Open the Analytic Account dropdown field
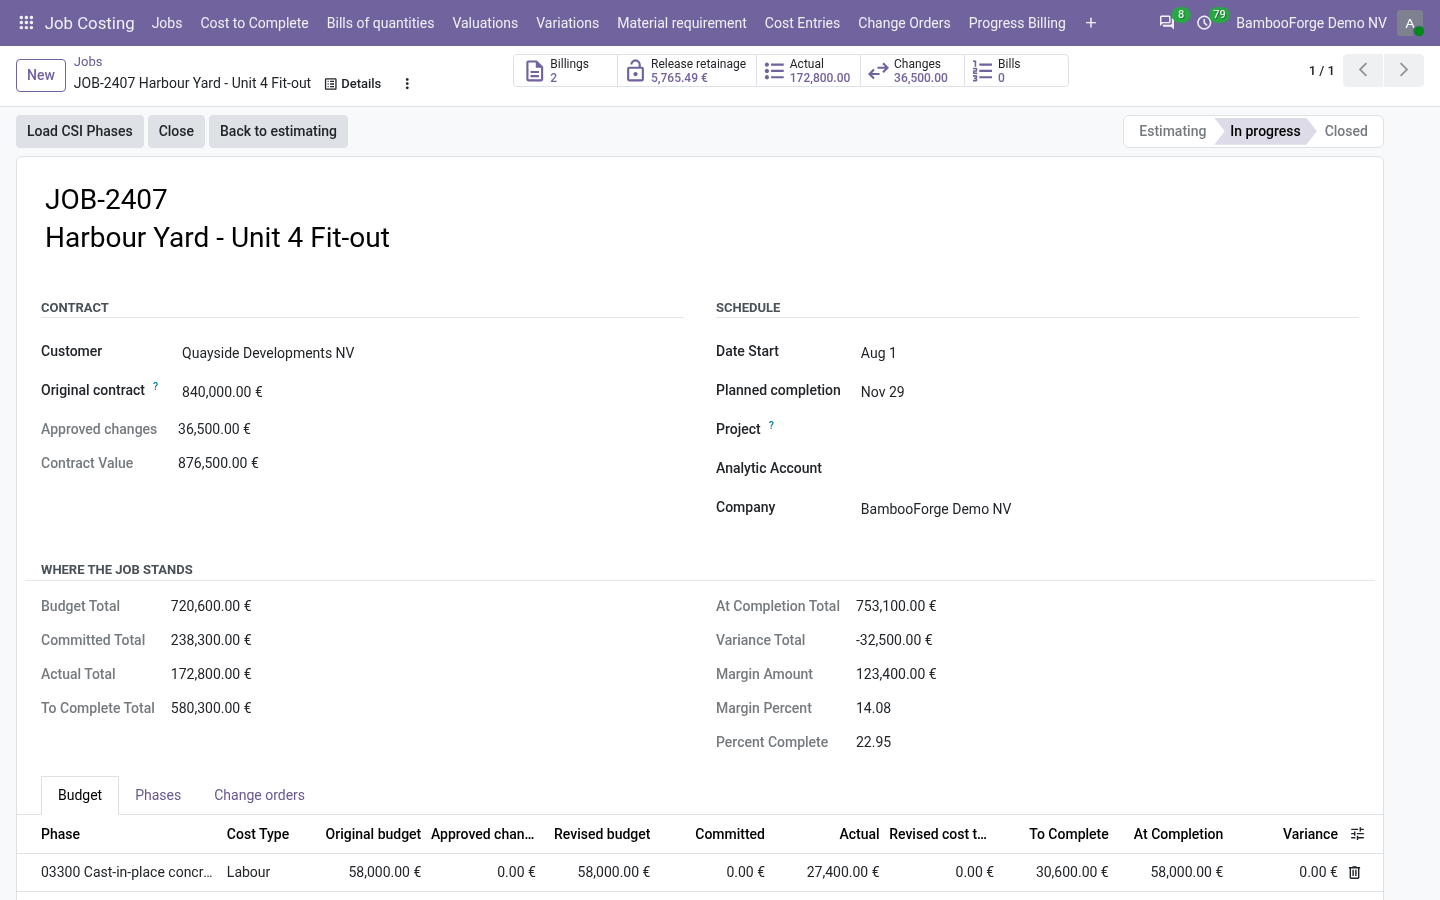This screenshot has height=900, width=1440. [x=1108, y=470]
